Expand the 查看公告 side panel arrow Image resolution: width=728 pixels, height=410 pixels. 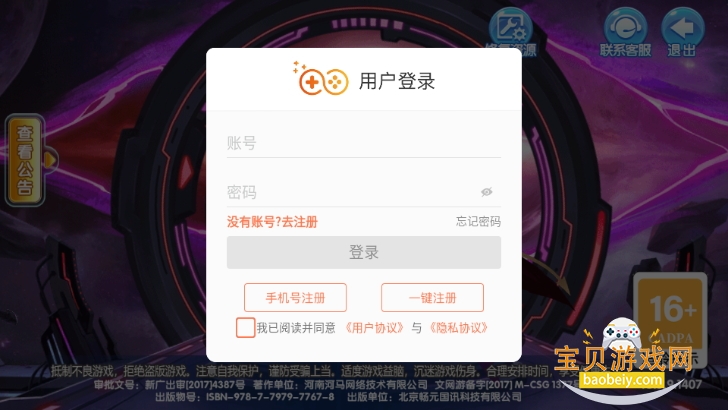(50, 160)
